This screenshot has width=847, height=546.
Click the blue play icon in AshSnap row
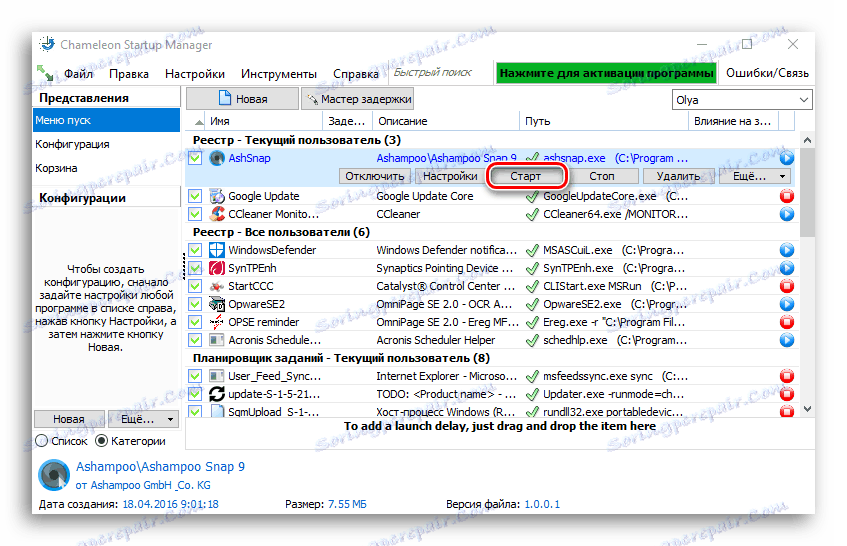tap(786, 158)
